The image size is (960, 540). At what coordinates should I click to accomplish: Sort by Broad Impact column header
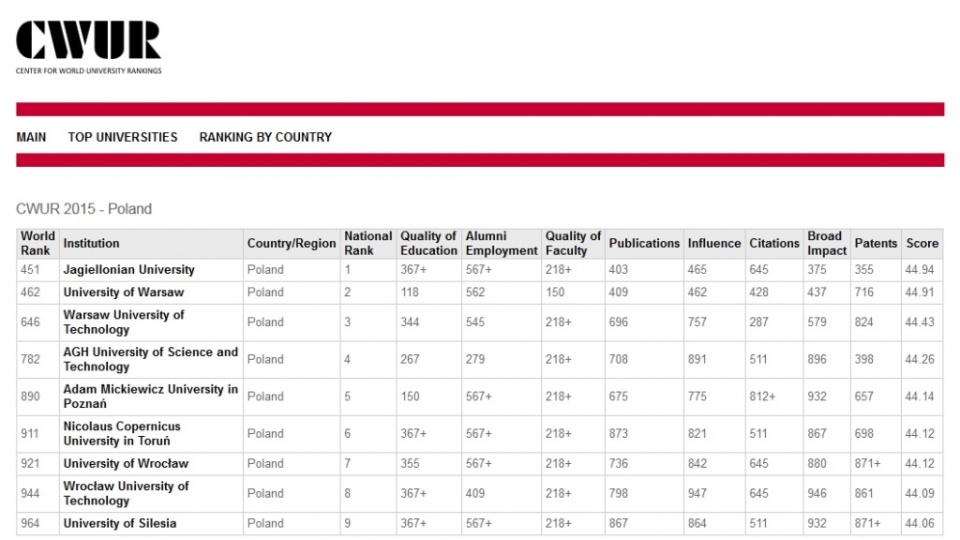click(827, 243)
